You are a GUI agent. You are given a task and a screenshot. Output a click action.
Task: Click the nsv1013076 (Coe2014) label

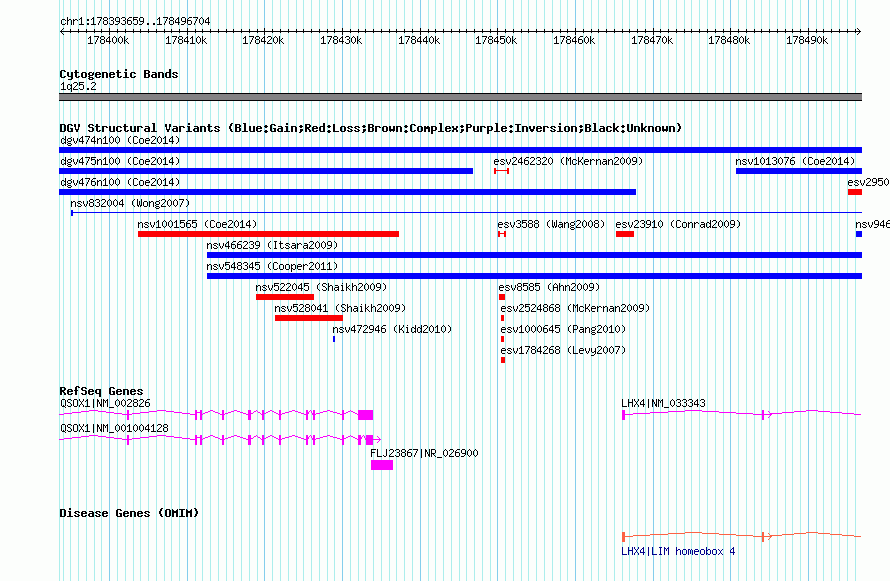[x=795, y=161]
